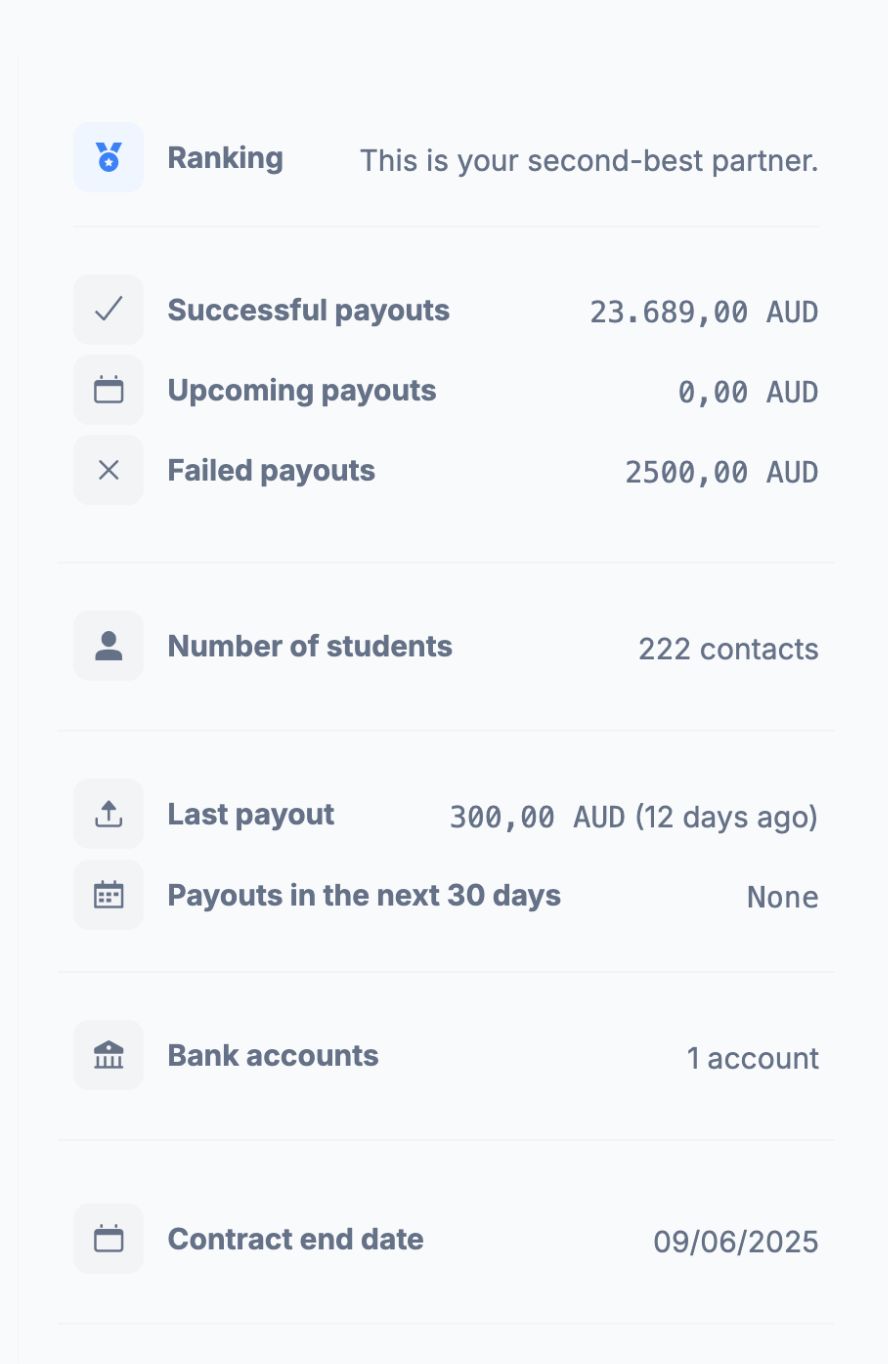
Task: Click the Payouts in next 30 days calendar icon
Action: (108, 895)
